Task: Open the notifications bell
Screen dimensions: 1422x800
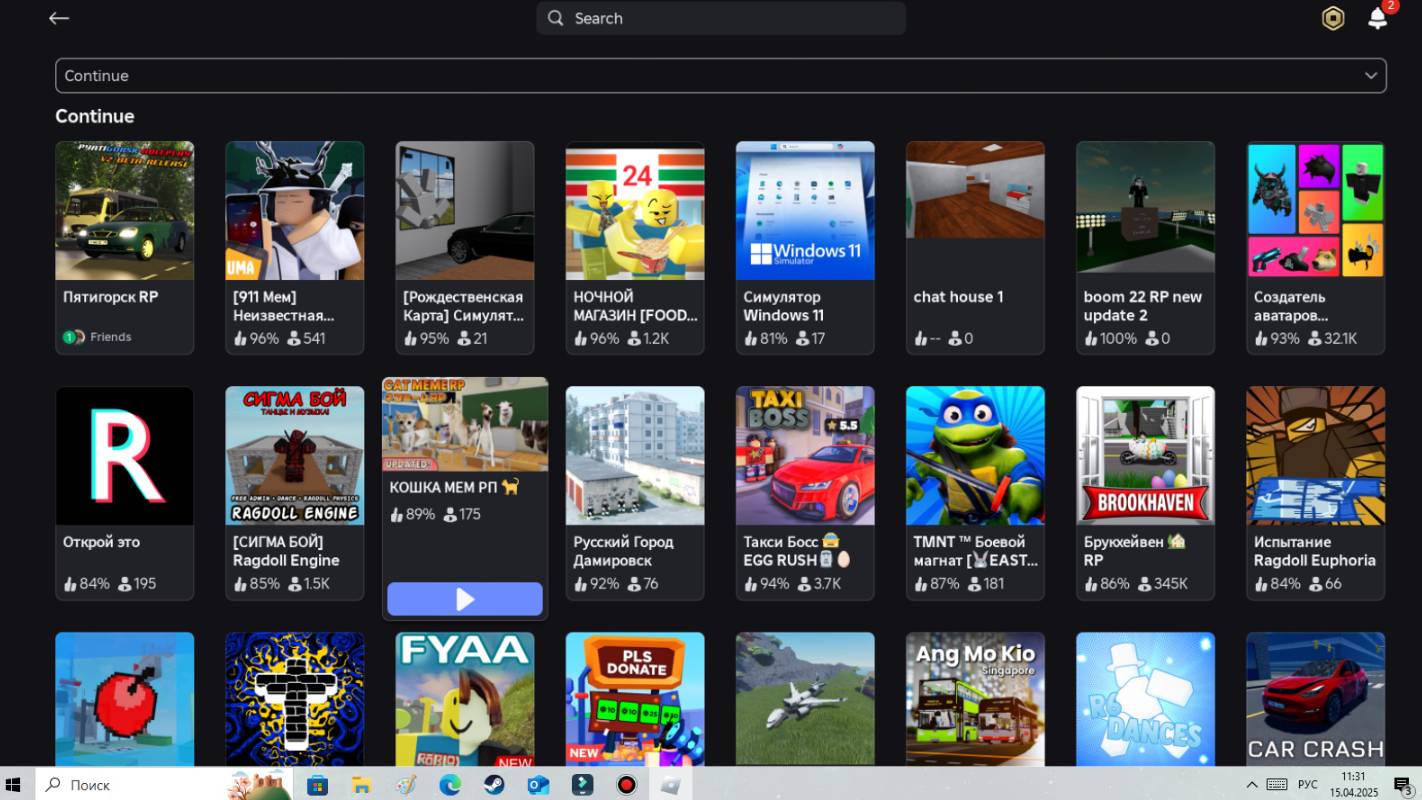Action: pyautogui.click(x=1378, y=18)
